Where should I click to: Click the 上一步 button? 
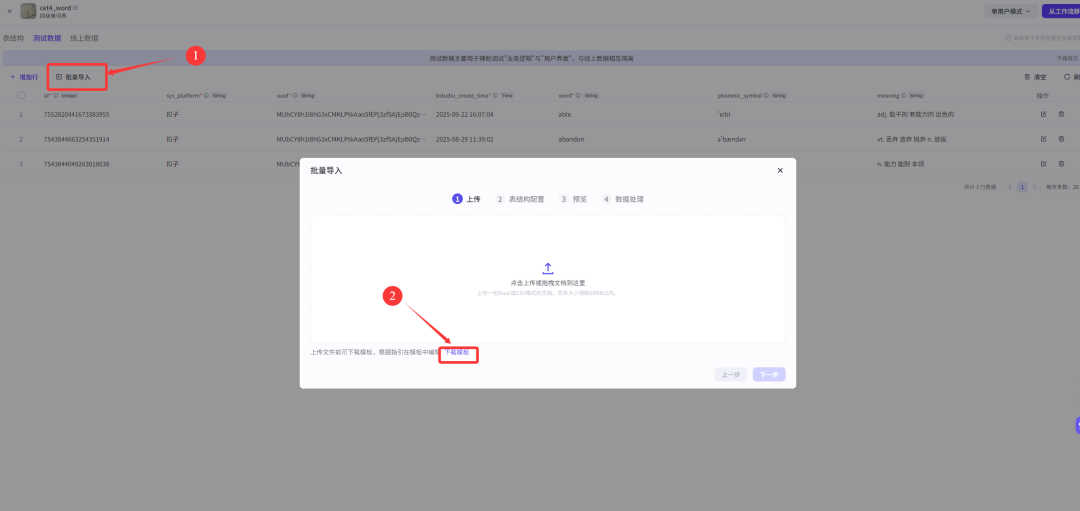point(731,375)
